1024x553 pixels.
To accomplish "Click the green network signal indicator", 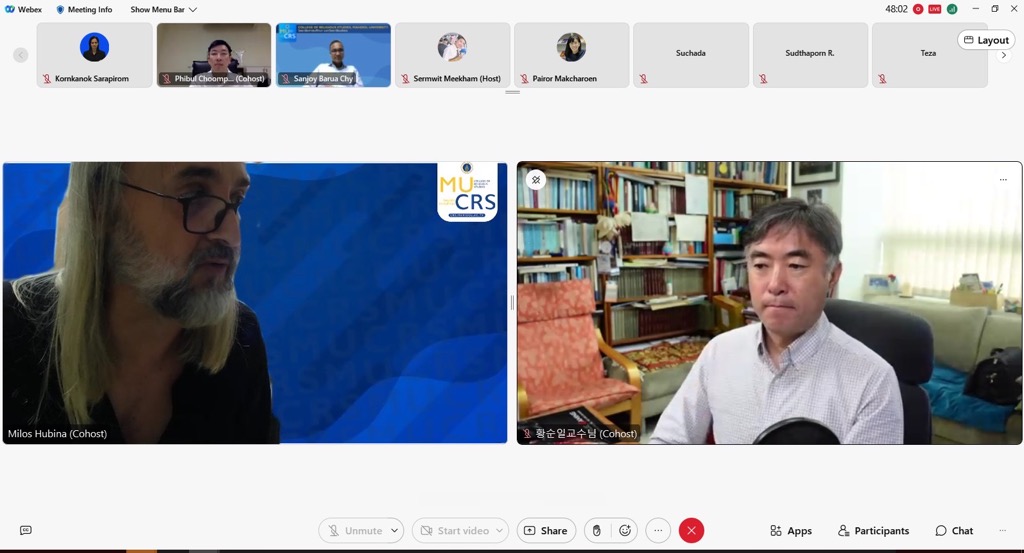I will coord(952,9).
